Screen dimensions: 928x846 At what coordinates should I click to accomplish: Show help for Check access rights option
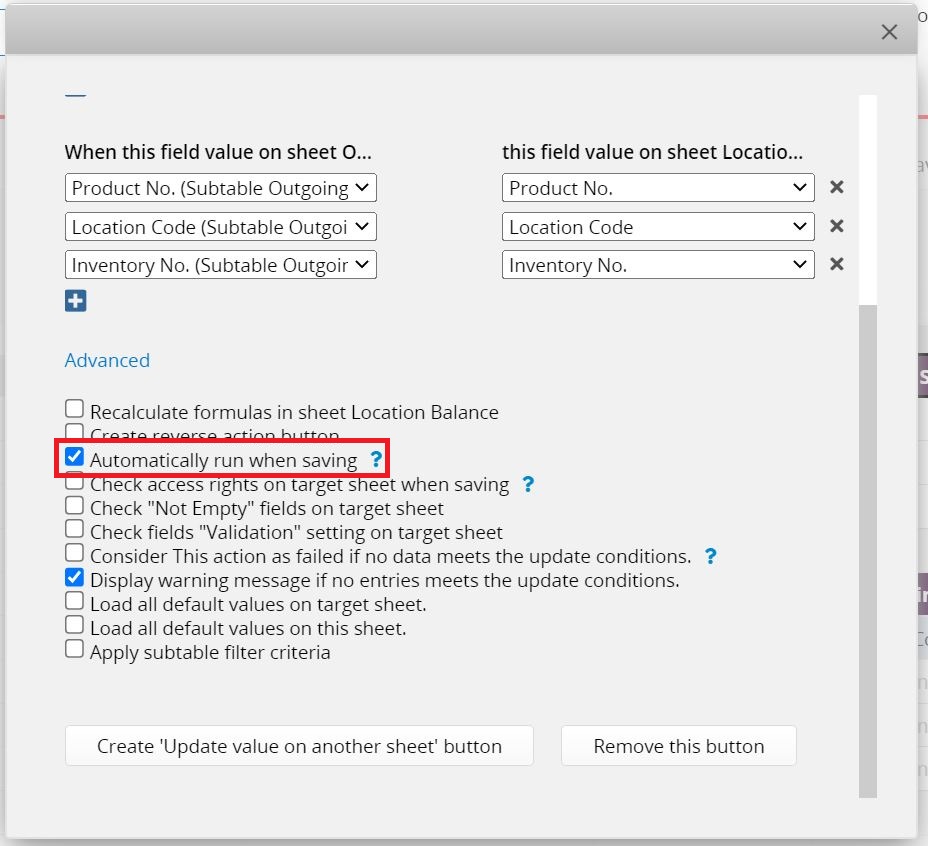tap(528, 484)
